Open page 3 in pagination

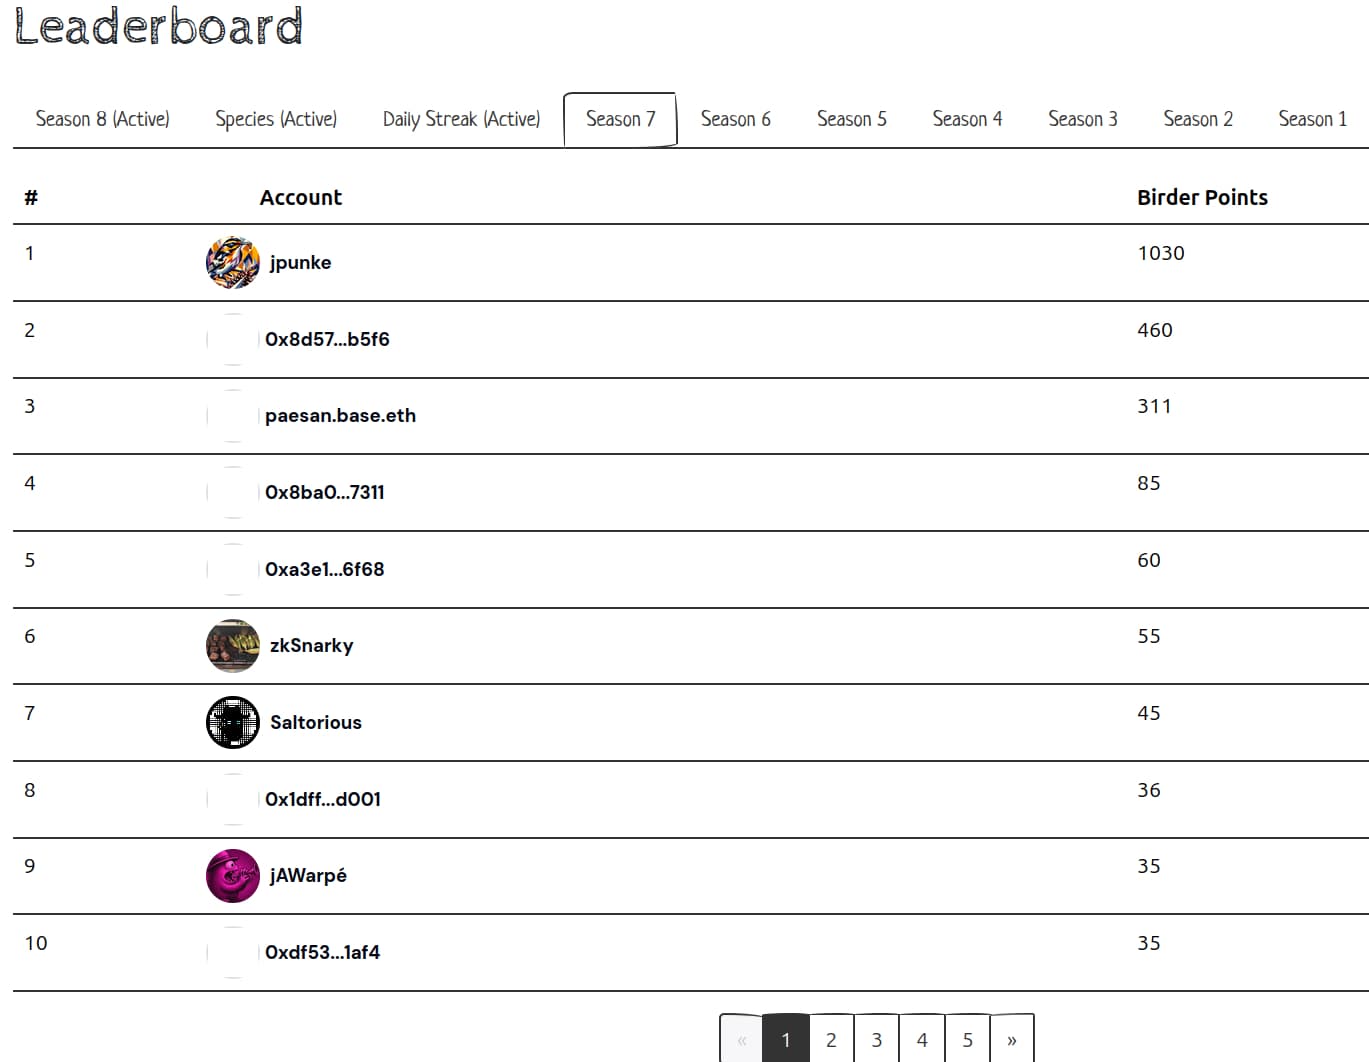tap(876, 1040)
